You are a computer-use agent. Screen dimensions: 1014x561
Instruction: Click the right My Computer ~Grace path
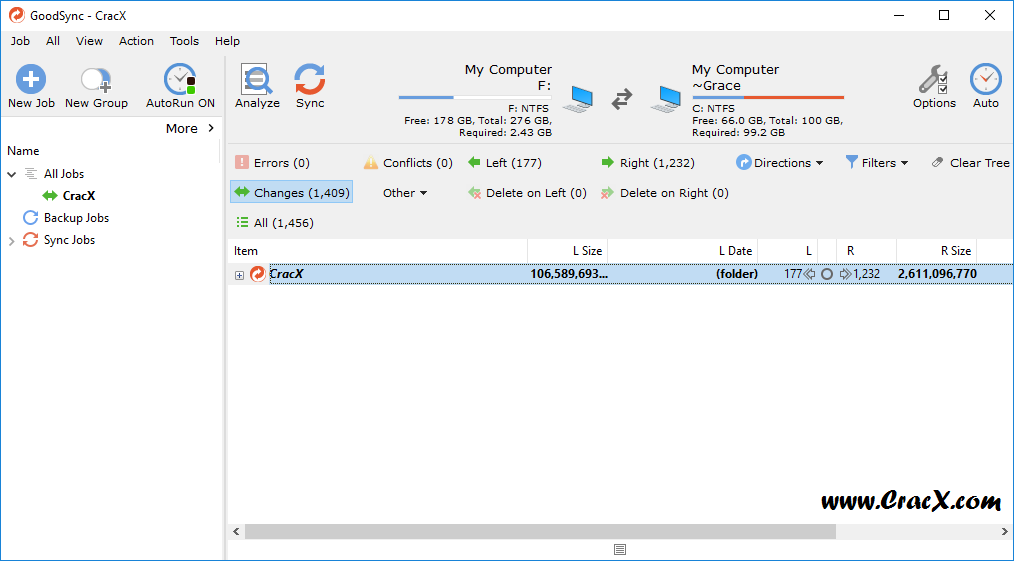pos(735,78)
